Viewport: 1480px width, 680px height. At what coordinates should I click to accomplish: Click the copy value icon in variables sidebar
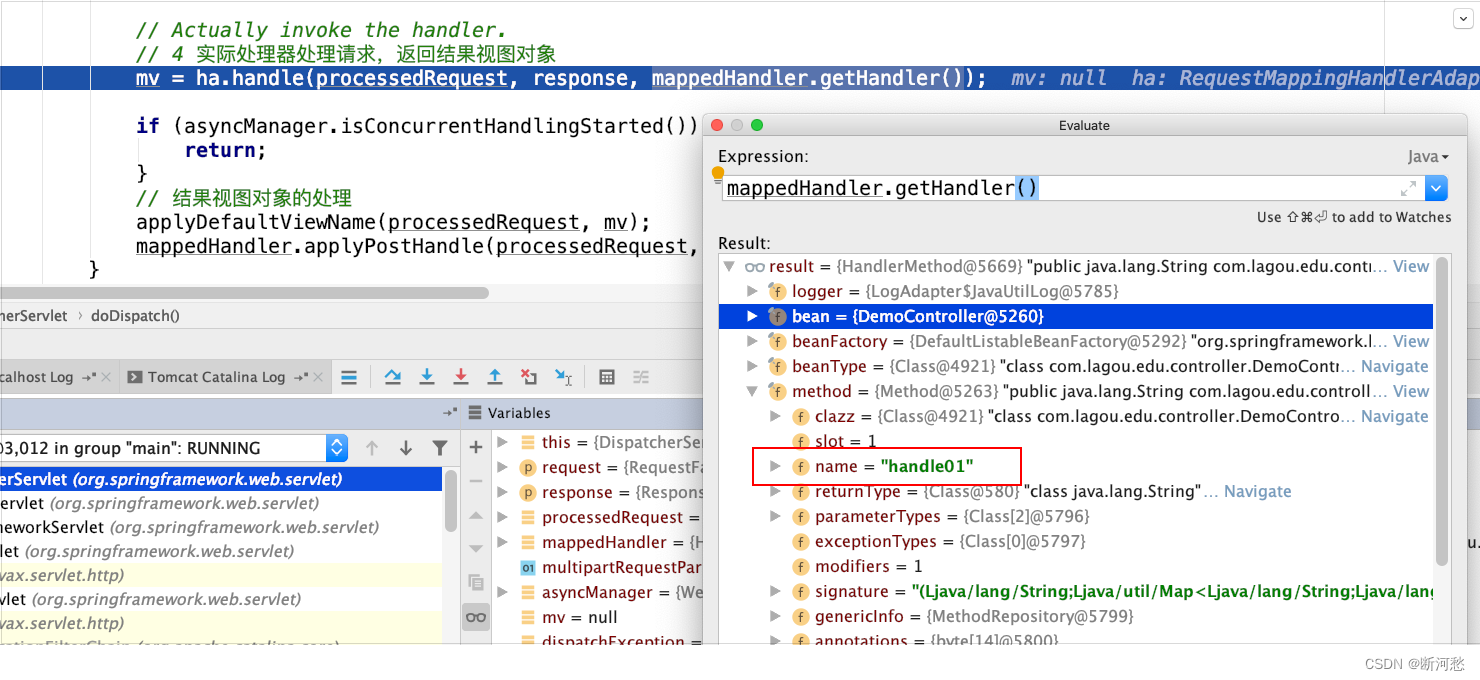[476, 581]
